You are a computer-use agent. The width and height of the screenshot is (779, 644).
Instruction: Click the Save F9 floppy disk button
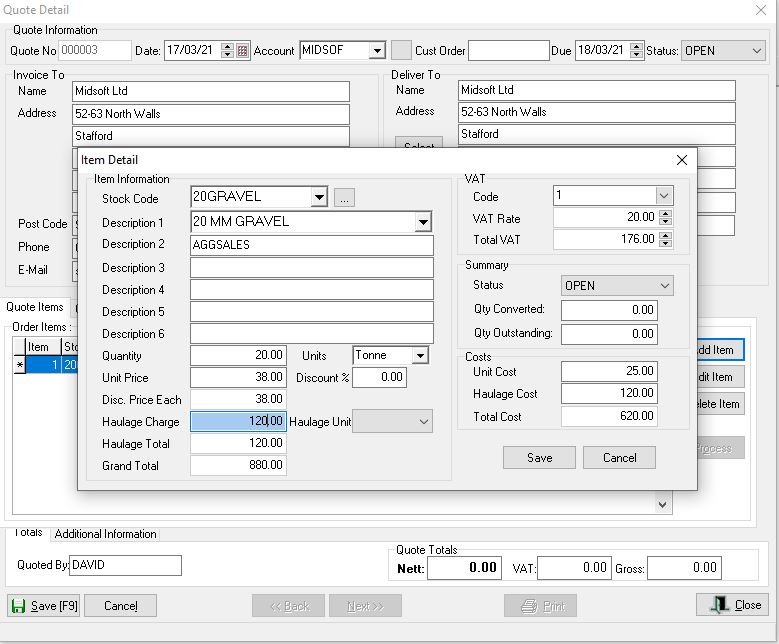pos(44,606)
